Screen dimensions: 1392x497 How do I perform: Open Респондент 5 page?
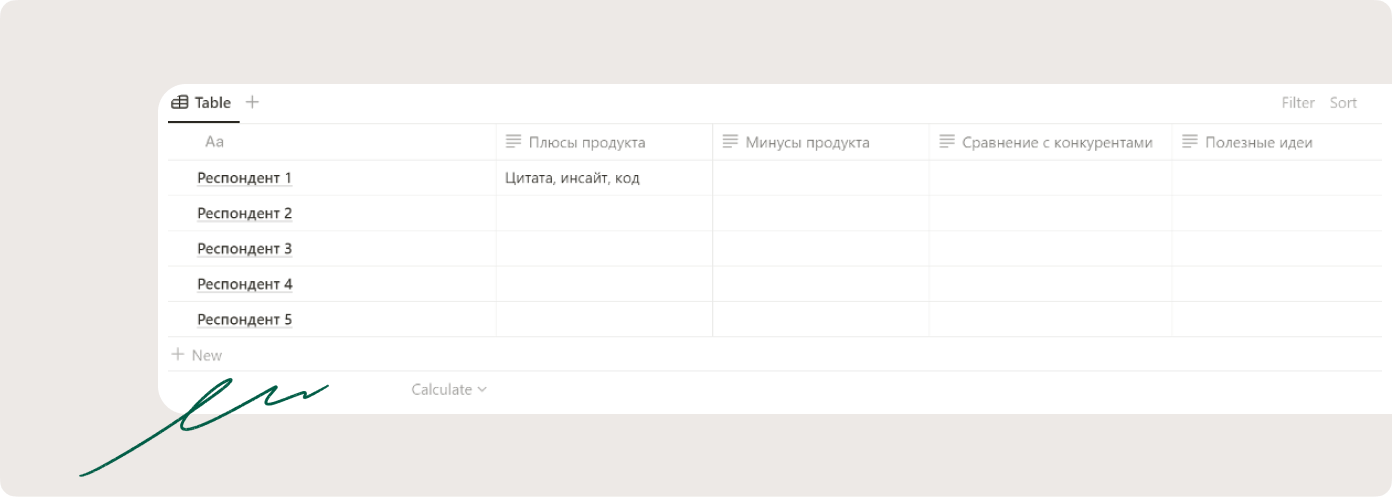[244, 320]
